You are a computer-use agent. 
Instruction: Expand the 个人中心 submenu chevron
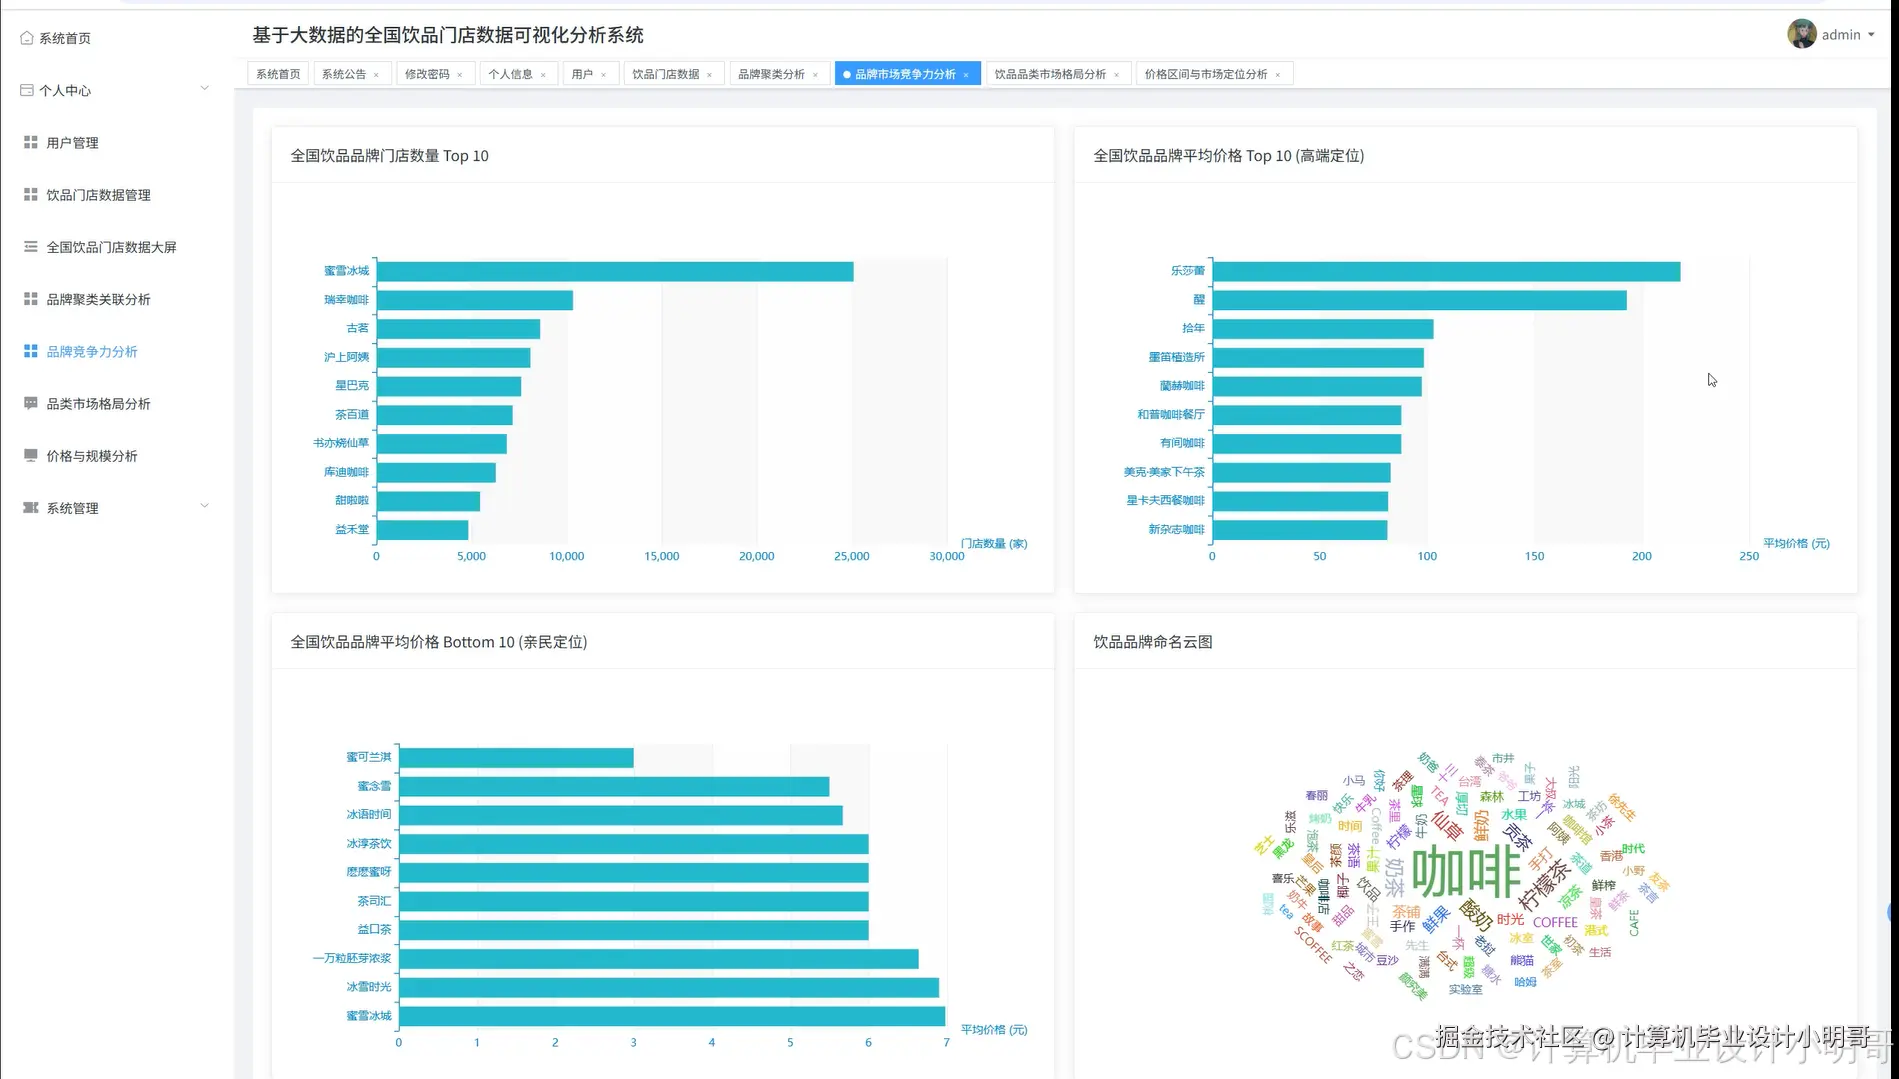(x=204, y=88)
